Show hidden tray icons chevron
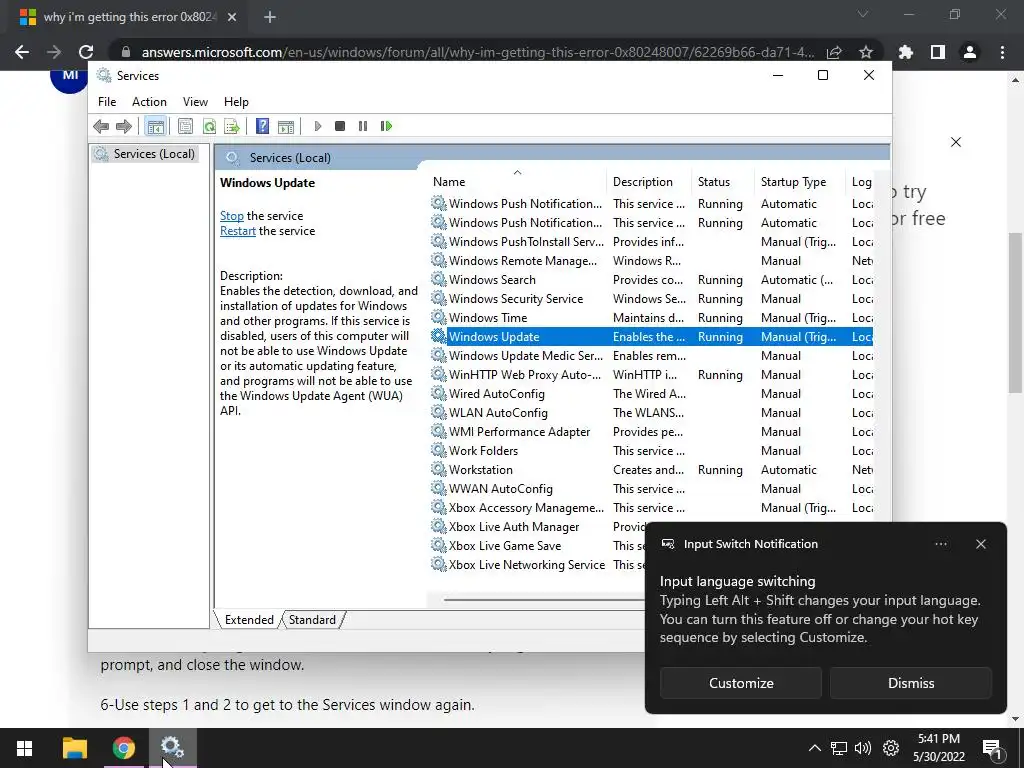Viewport: 1024px width, 768px height. [x=814, y=748]
